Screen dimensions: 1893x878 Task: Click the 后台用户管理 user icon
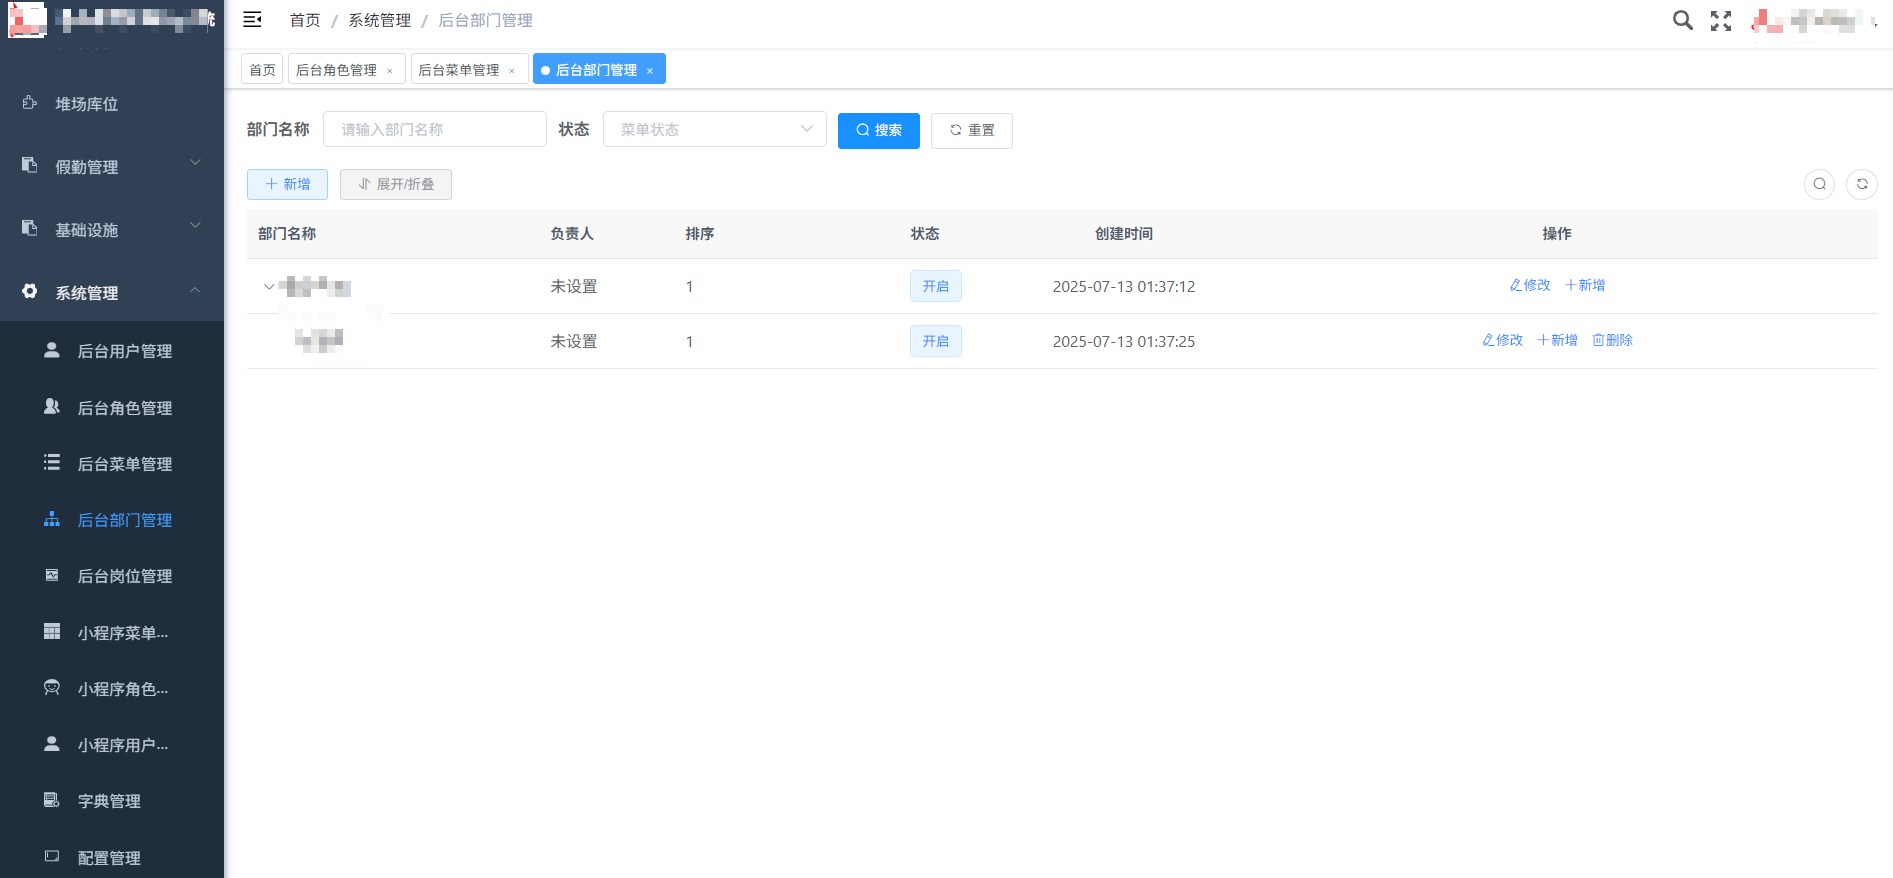[x=52, y=350]
